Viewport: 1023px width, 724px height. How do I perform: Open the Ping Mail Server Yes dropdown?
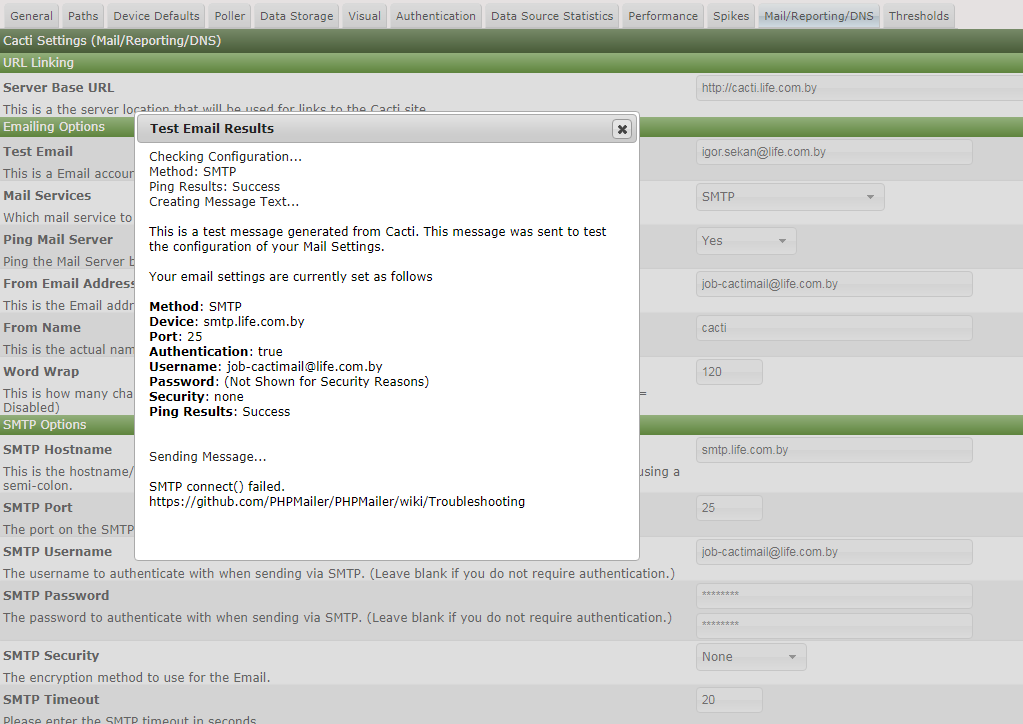point(746,241)
